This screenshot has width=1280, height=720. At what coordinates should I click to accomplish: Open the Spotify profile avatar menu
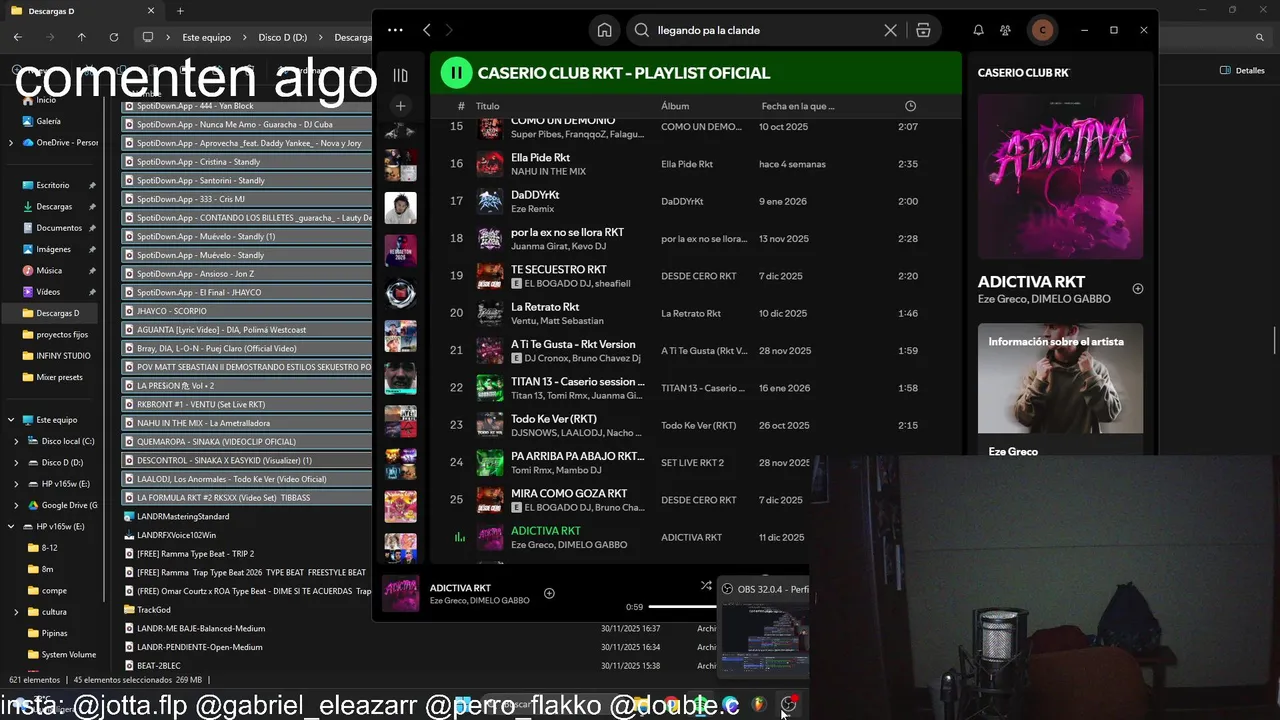pos(1042,30)
